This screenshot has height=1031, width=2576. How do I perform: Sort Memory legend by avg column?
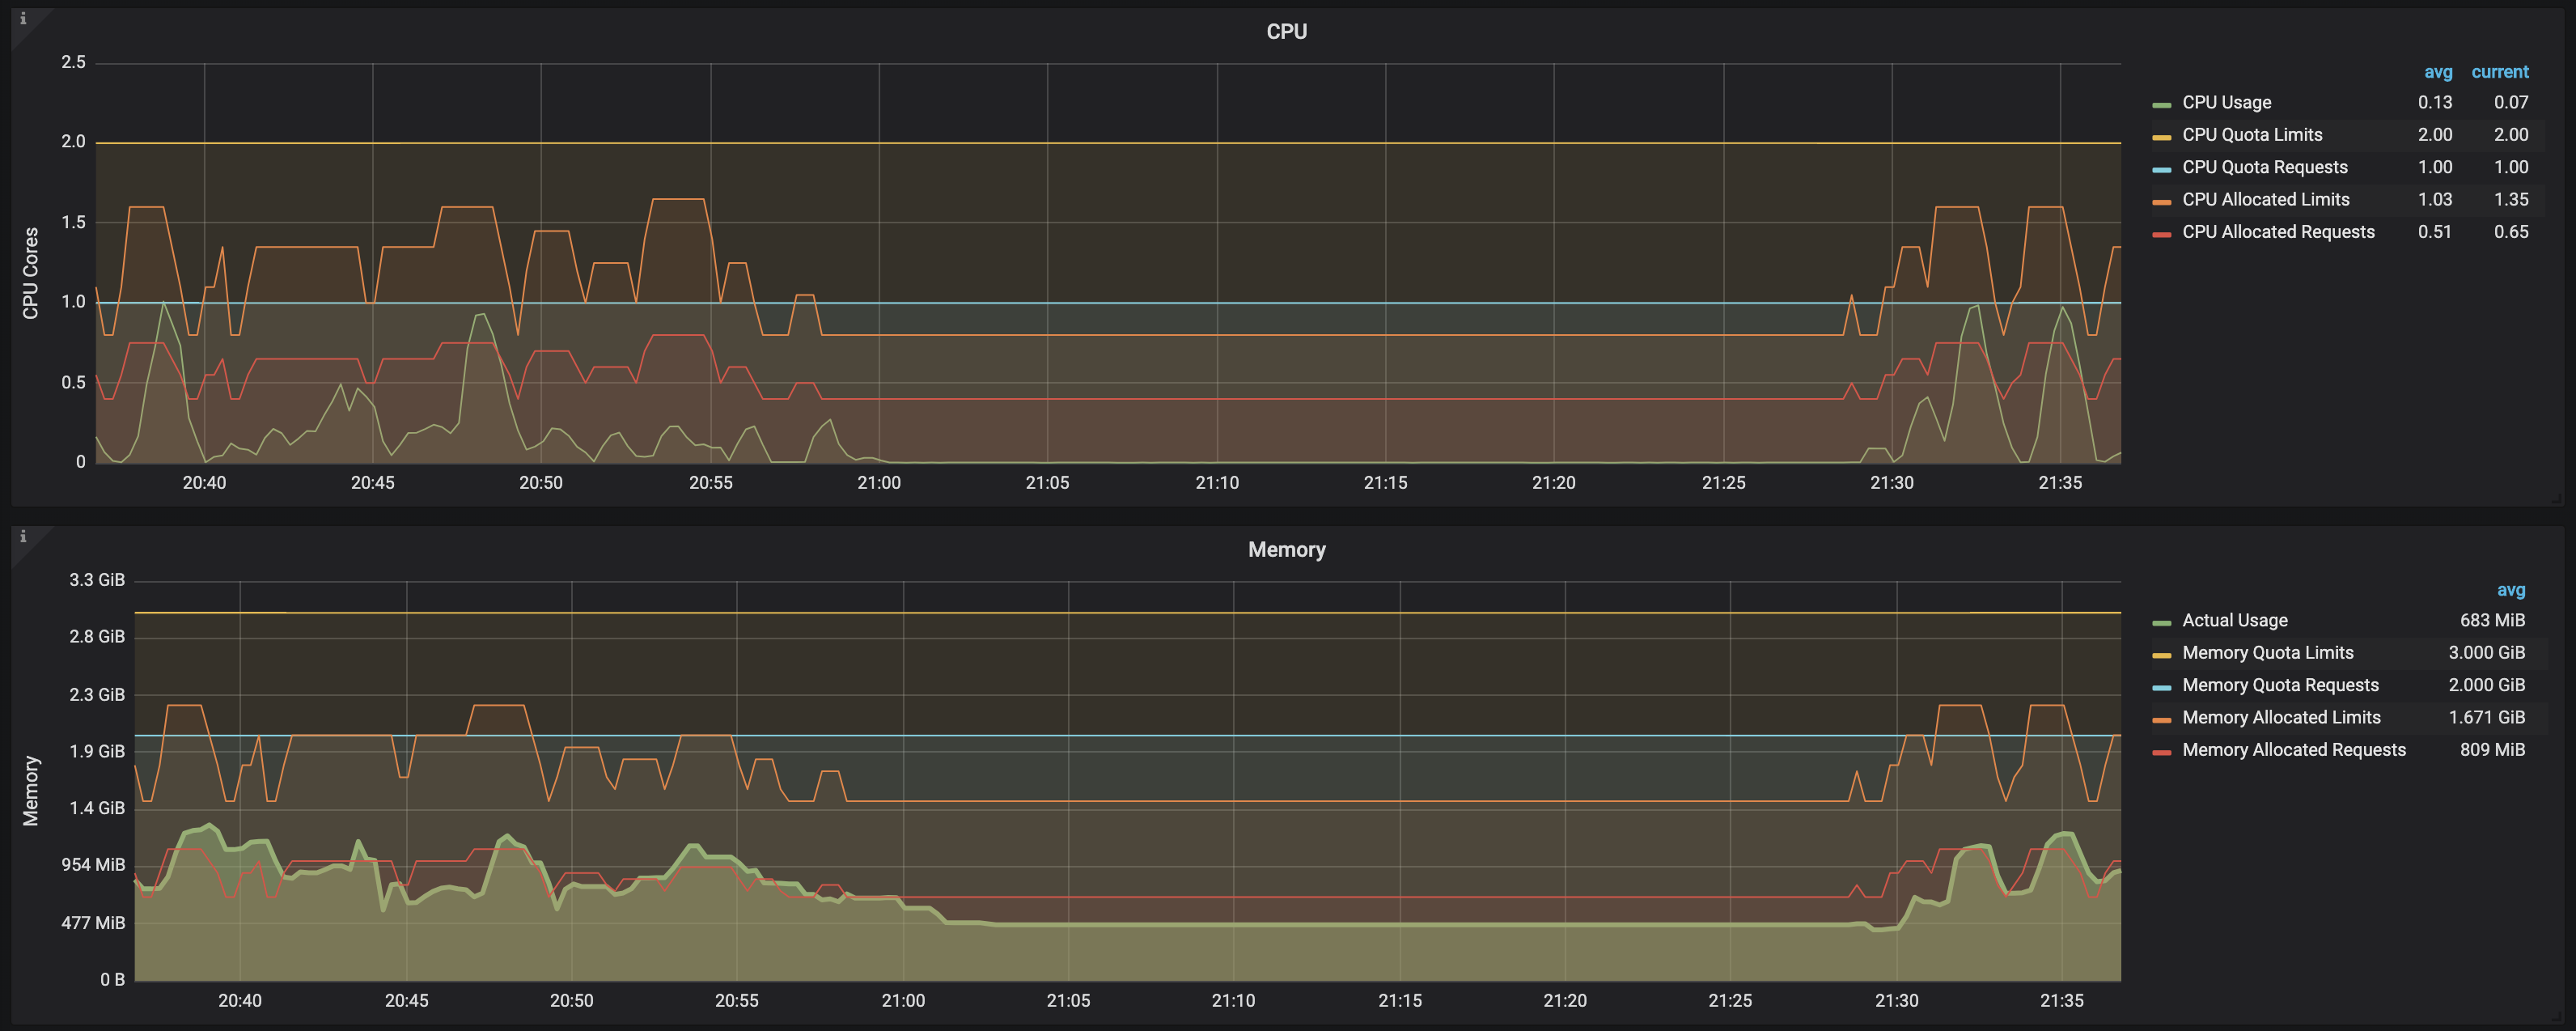coord(2510,590)
